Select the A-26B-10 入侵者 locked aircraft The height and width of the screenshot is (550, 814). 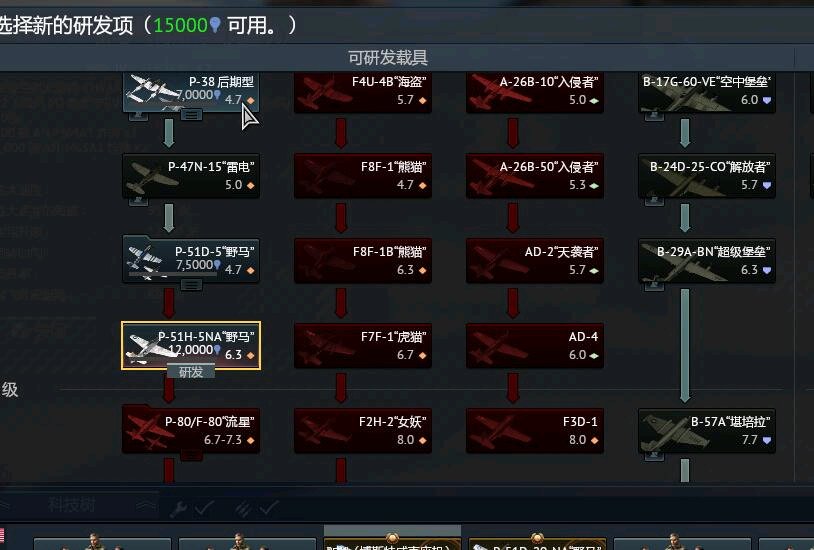coord(535,92)
